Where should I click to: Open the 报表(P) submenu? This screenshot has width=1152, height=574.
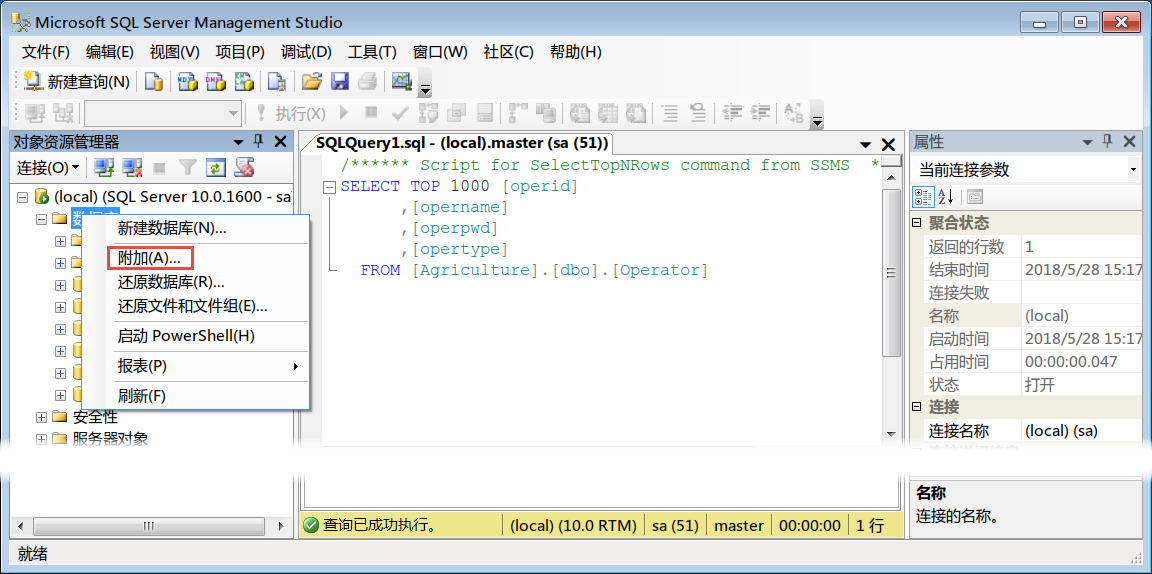pyautogui.click(x=195, y=366)
